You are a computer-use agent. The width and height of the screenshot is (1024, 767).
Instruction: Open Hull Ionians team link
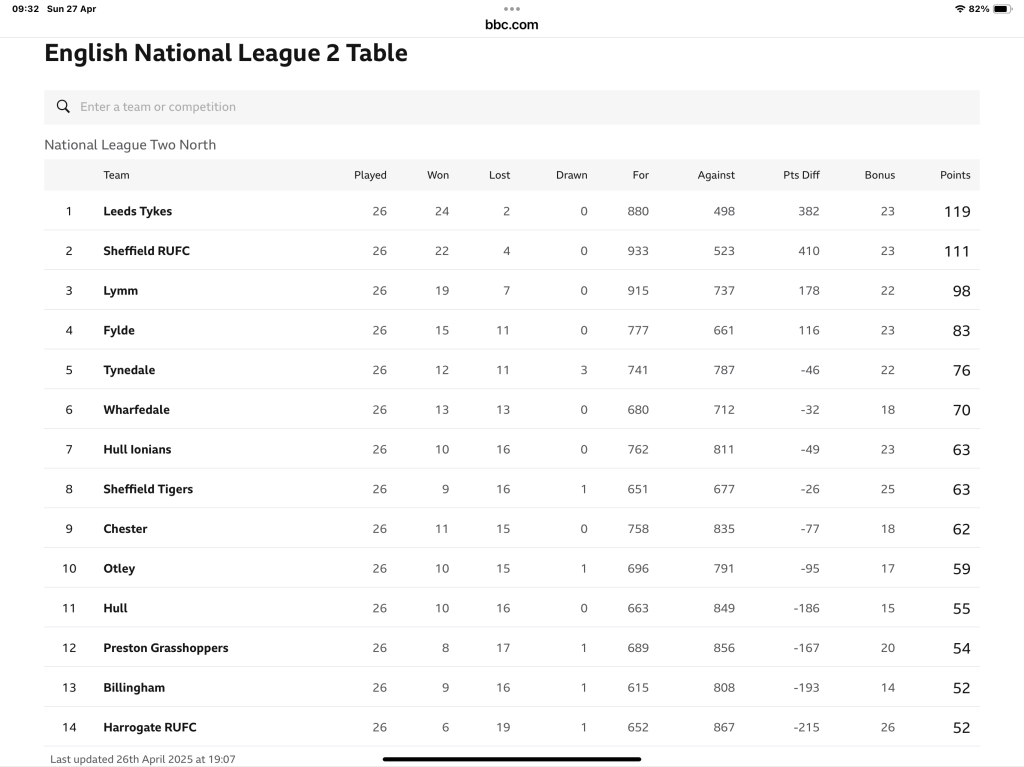tap(137, 449)
